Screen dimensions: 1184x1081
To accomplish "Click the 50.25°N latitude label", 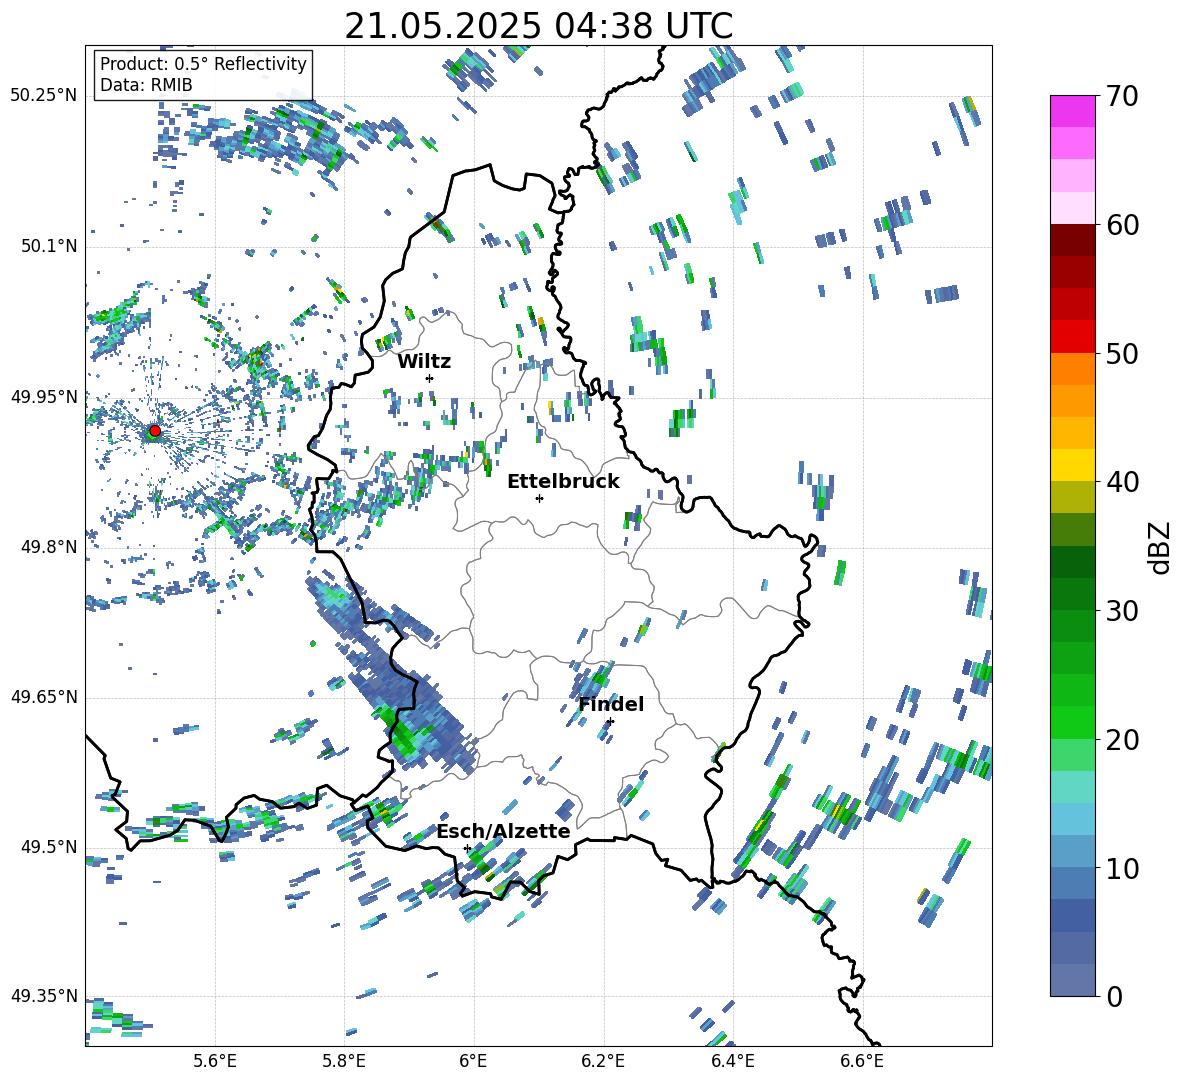I will pos(44,96).
